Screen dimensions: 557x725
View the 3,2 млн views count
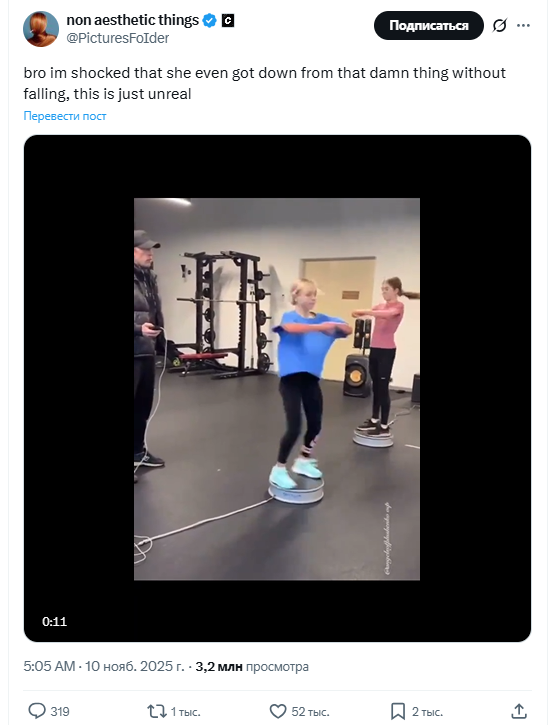pyautogui.click(x=252, y=666)
